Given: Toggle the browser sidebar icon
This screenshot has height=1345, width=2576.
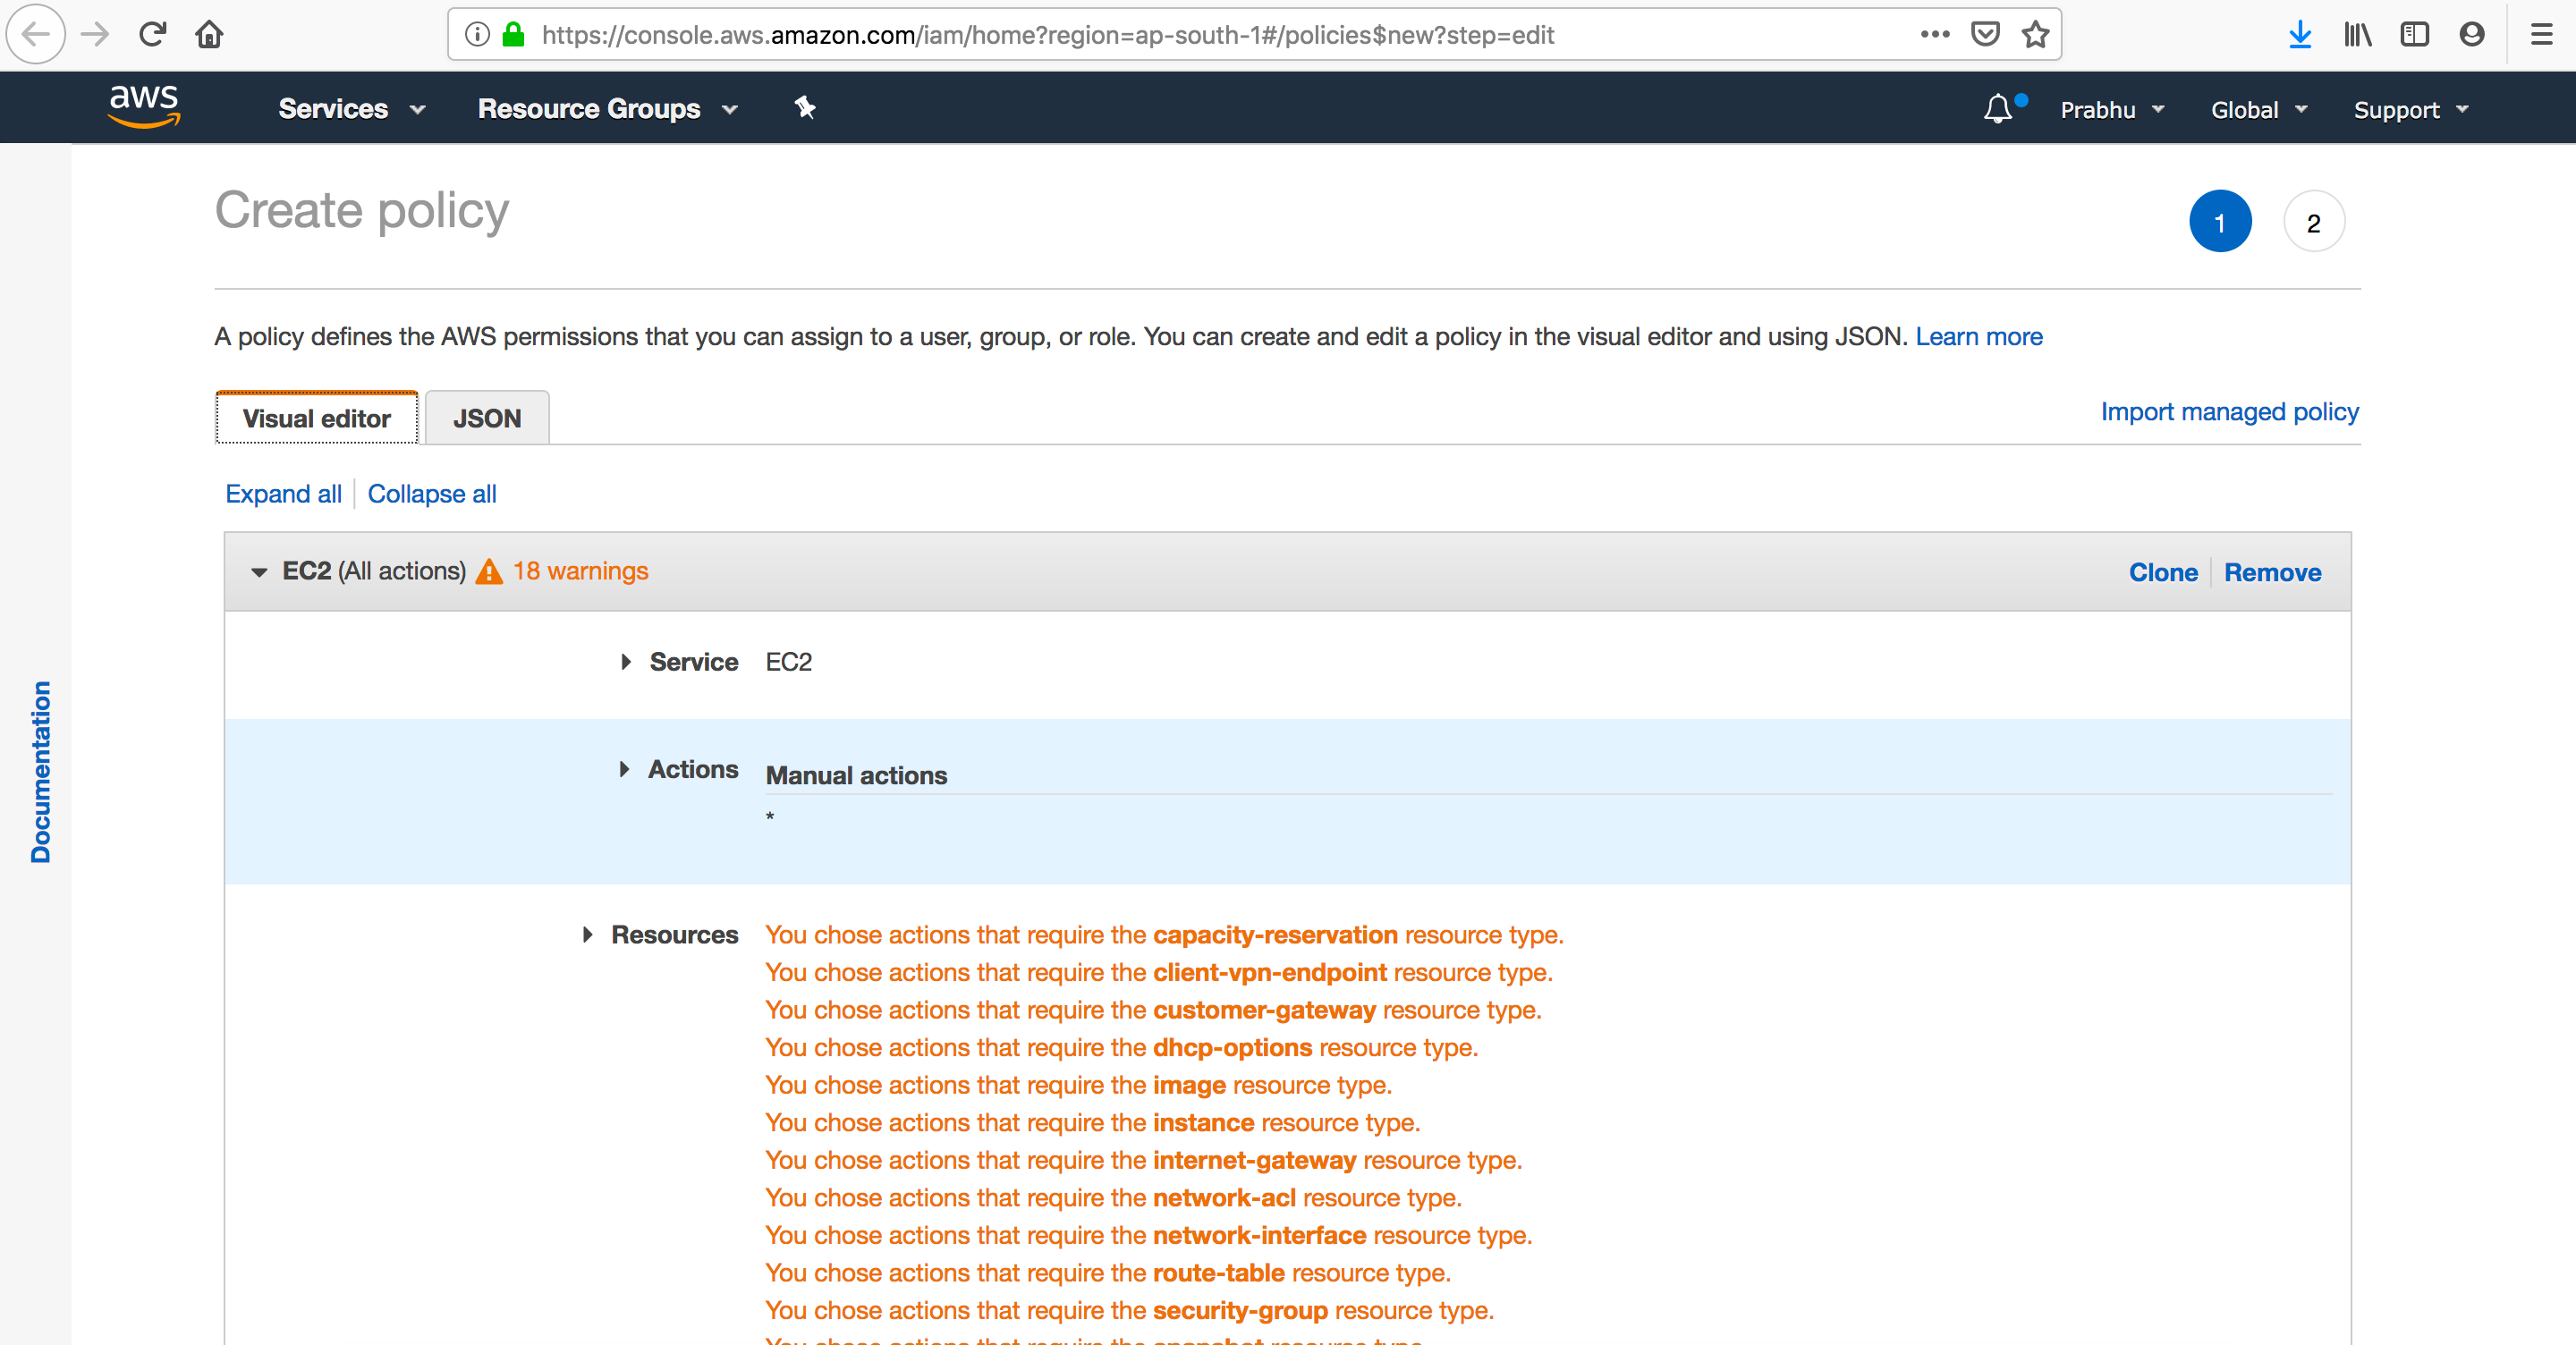Looking at the screenshot, I should pos(2414,35).
